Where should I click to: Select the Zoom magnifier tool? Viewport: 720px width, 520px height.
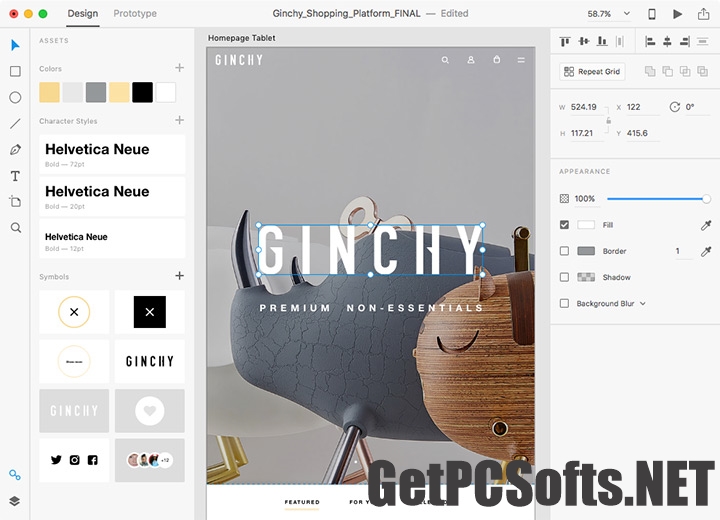pyautogui.click(x=16, y=228)
